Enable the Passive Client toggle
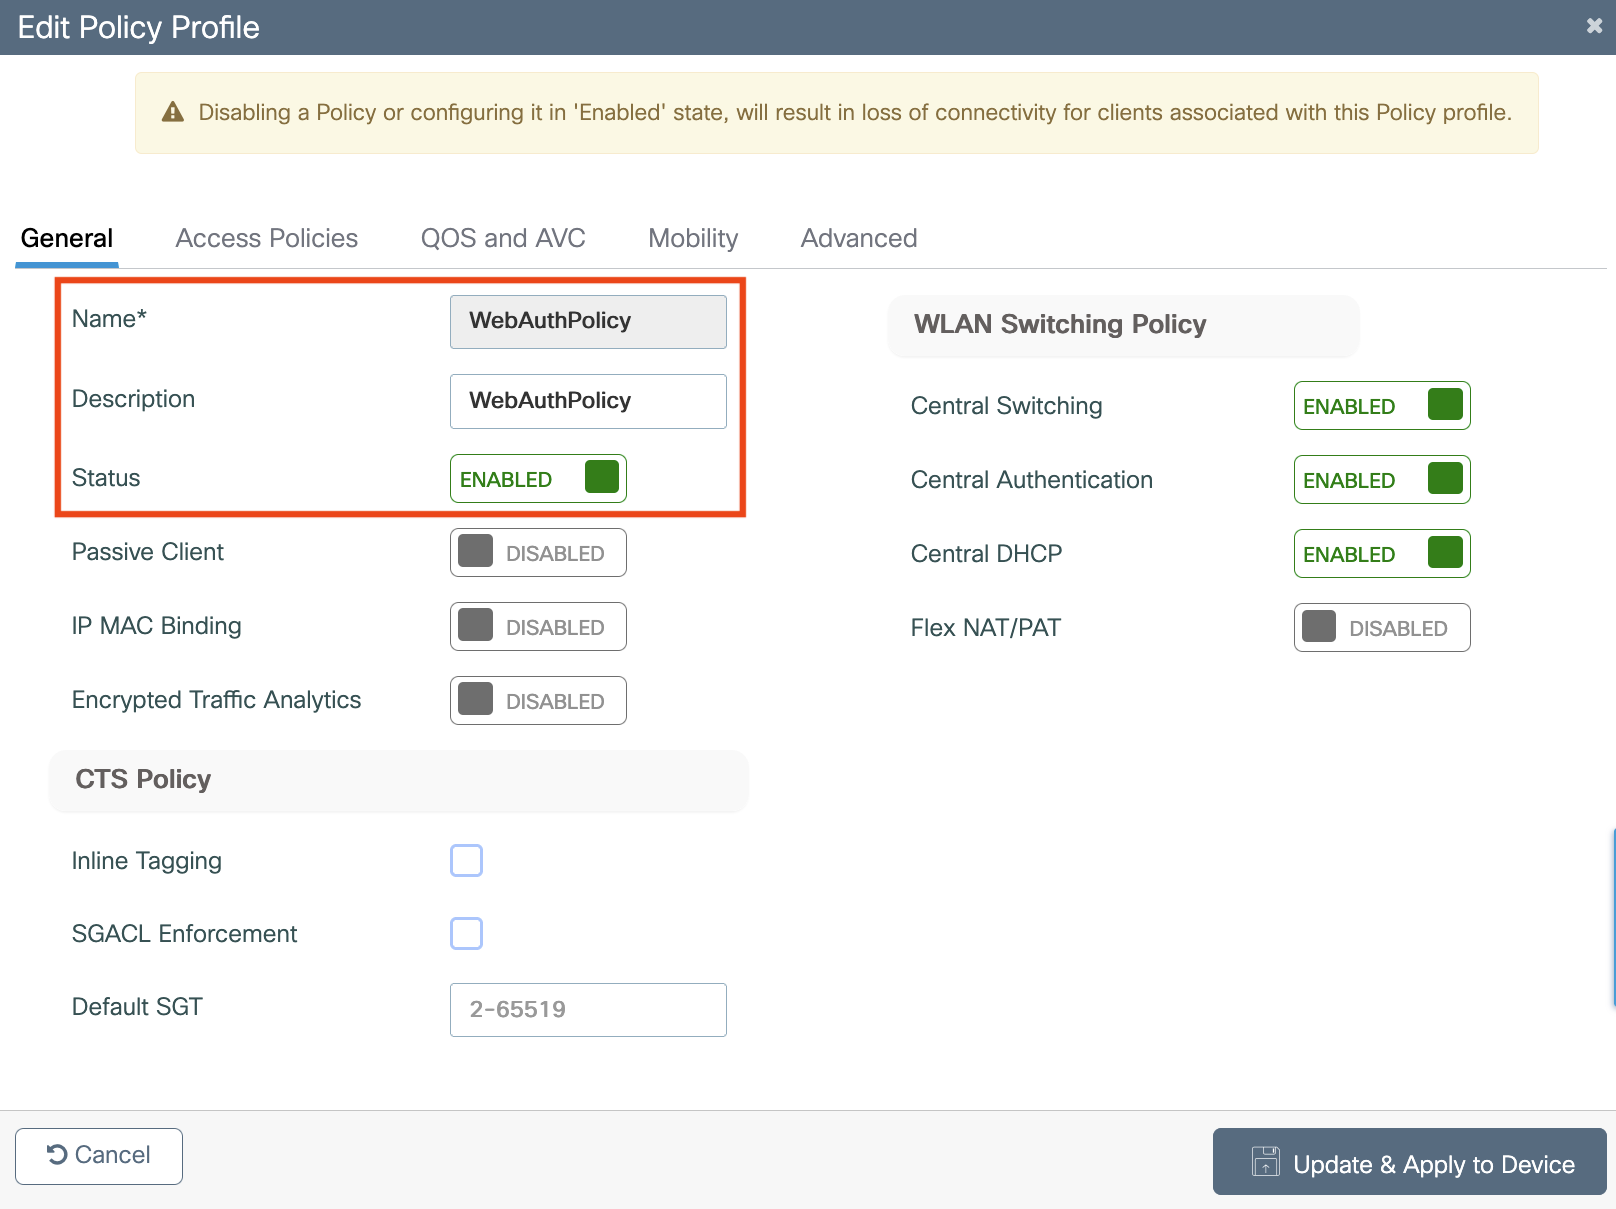Viewport: 1616px width, 1209px height. (x=538, y=553)
